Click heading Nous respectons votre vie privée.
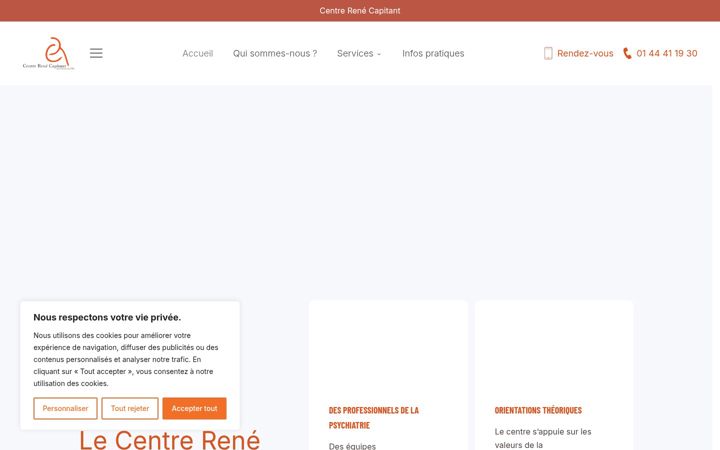 107,317
